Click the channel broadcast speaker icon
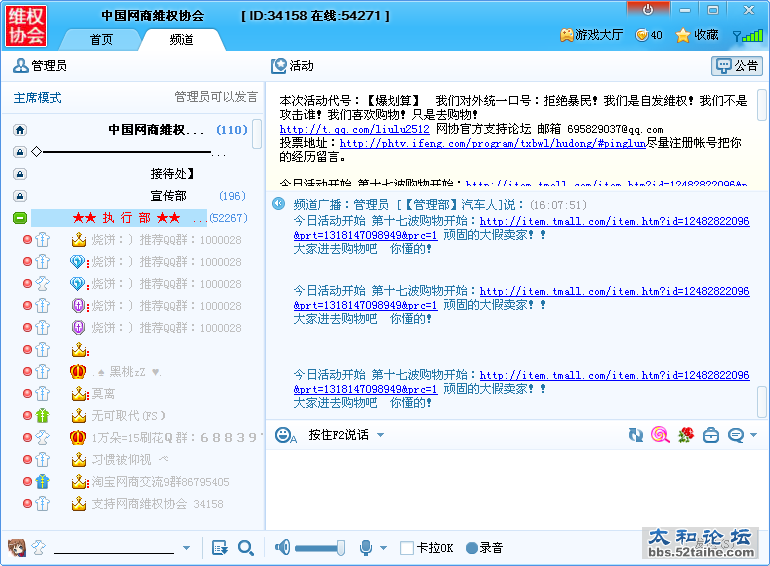The image size is (770, 566). (x=278, y=204)
